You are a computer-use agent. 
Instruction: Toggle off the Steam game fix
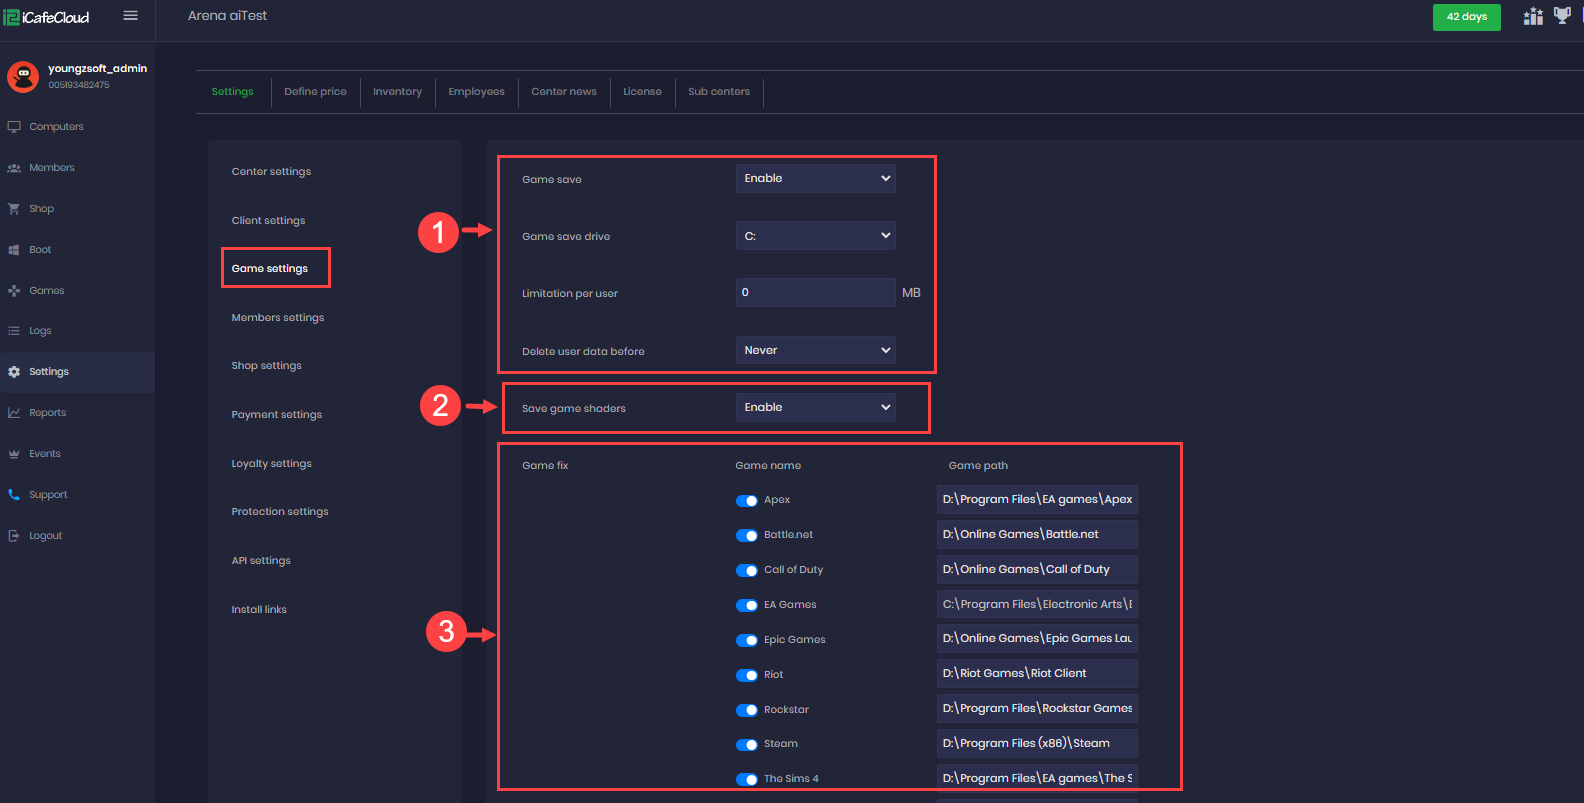point(747,745)
